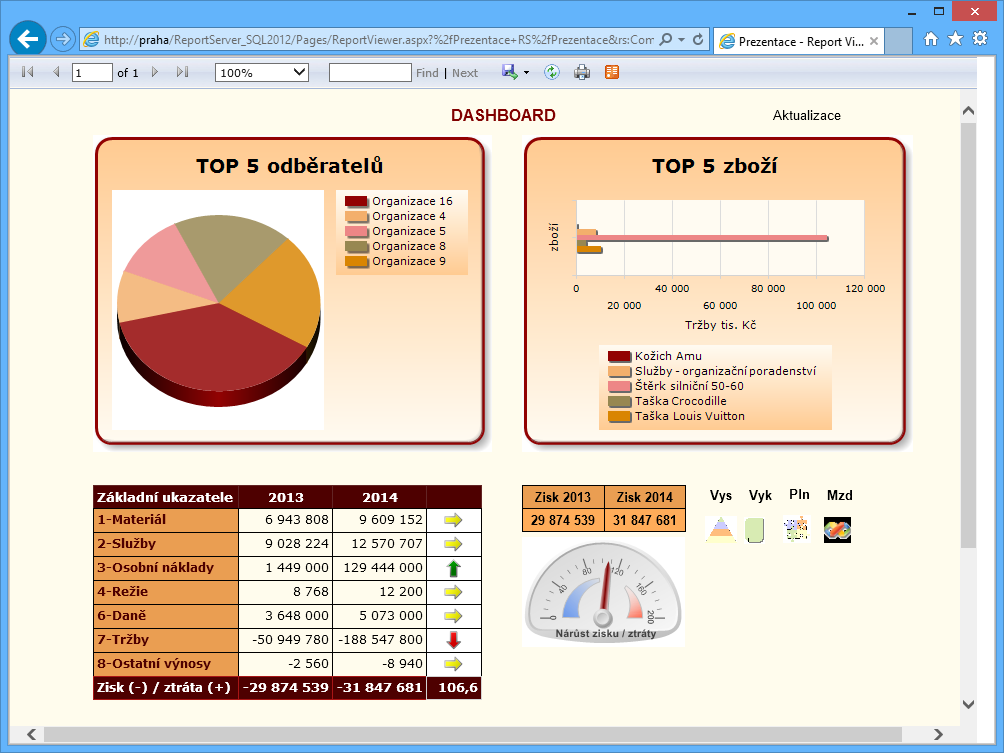1004x753 pixels.
Task: Refresh the report with the green arrows icon
Action: point(551,72)
